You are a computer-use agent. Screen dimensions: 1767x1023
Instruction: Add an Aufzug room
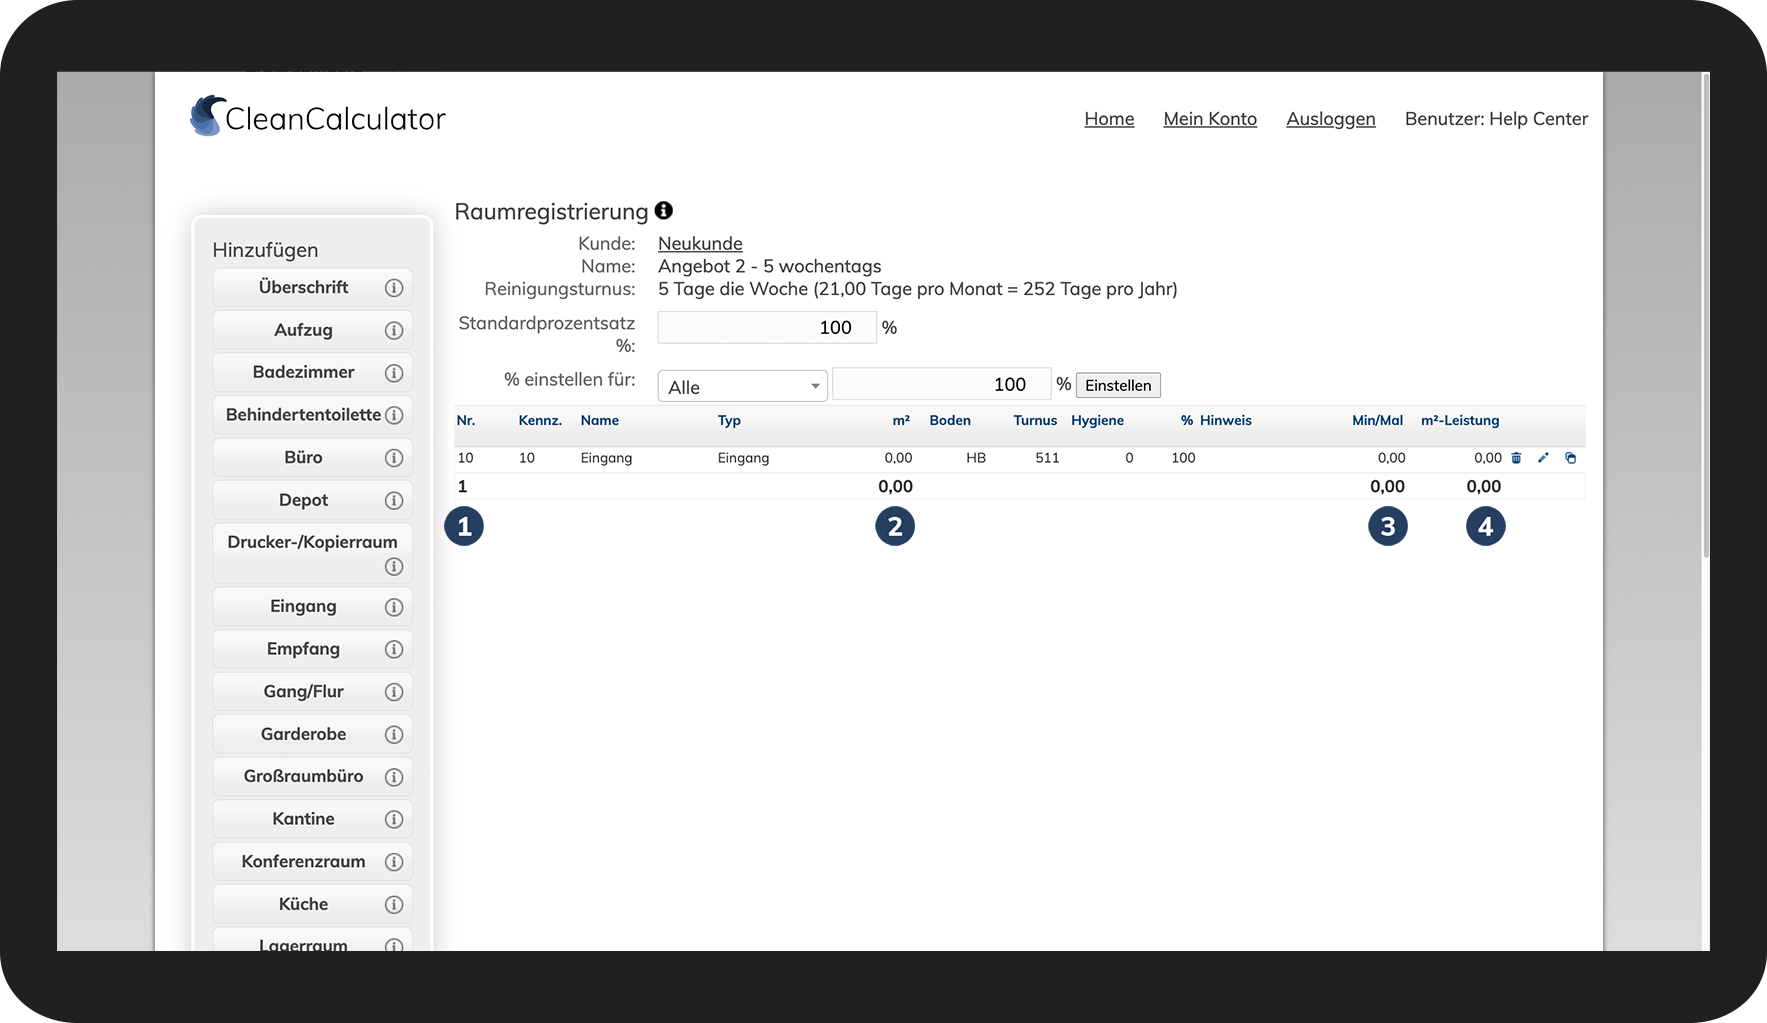(303, 330)
